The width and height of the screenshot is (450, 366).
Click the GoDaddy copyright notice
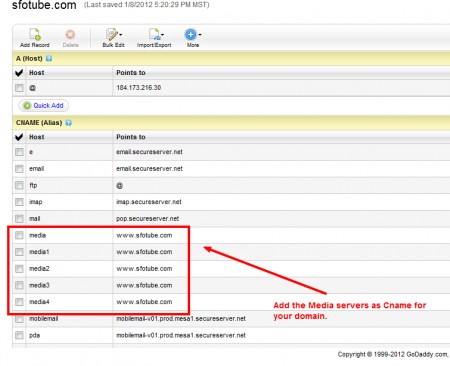coord(393,354)
